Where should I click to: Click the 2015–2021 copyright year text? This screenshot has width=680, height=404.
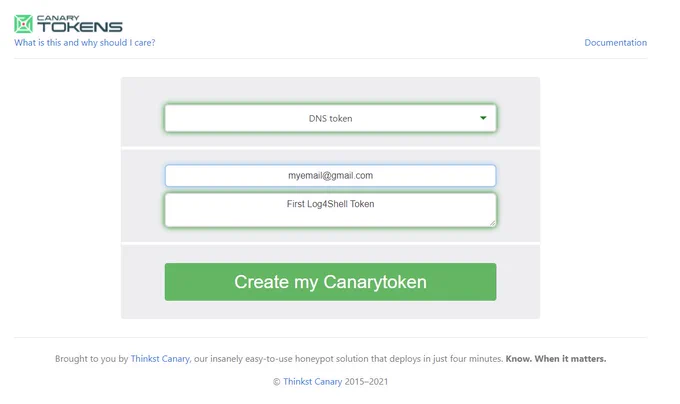click(366, 382)
